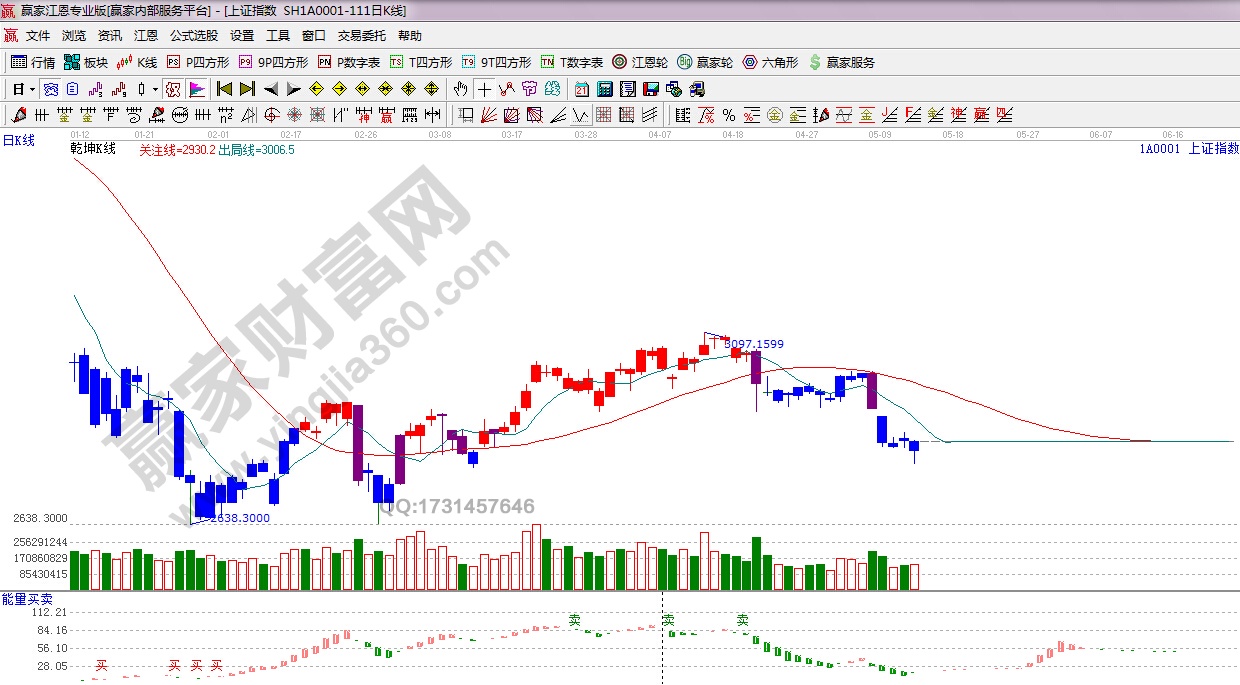The width and height of the screenshot is (1240, 685).
Task: Activate the crosshair cursor tool
Action: [x=484, y=89]
